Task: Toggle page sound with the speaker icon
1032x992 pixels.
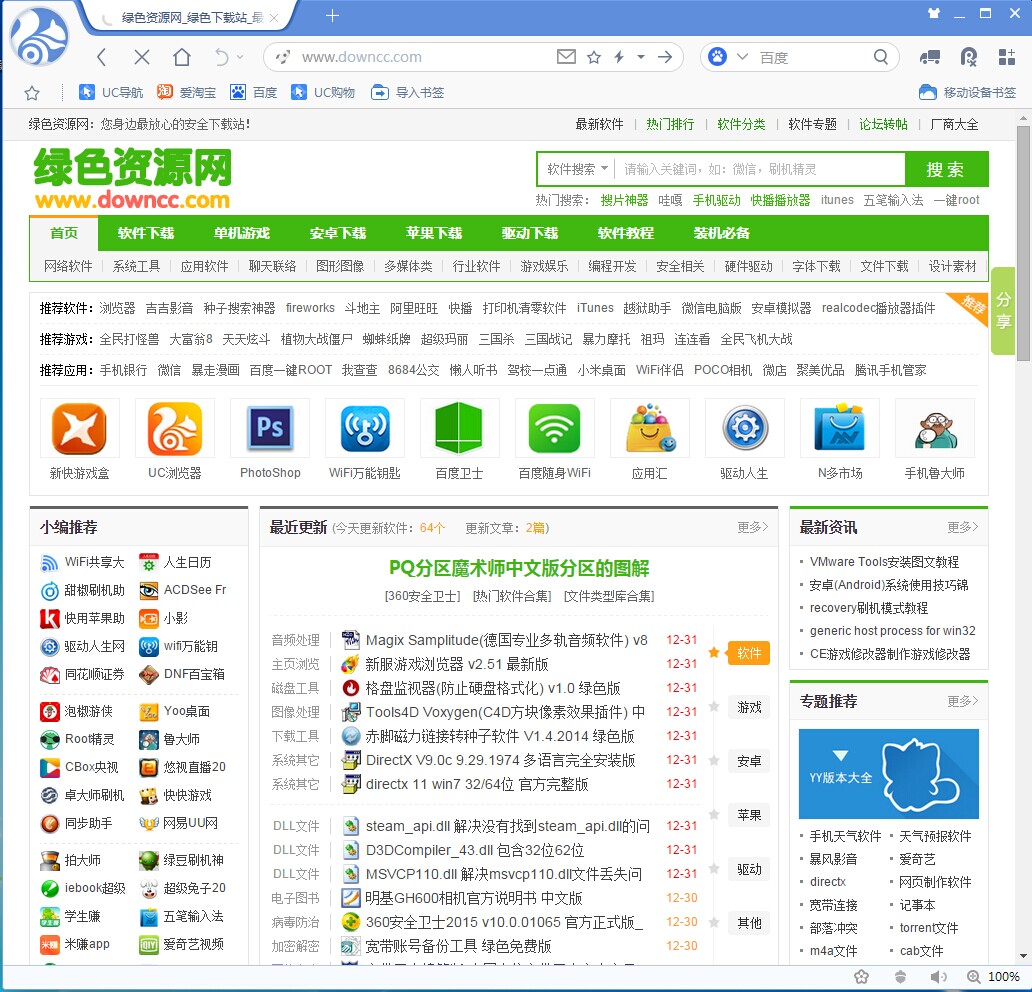Action: pyautogui.click(x=938, y=976)
